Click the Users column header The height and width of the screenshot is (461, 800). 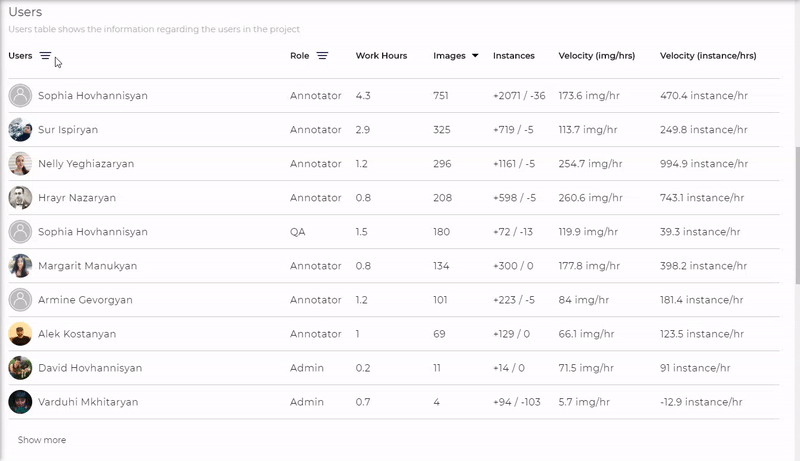pyautogui.click(x=20, y=56)
